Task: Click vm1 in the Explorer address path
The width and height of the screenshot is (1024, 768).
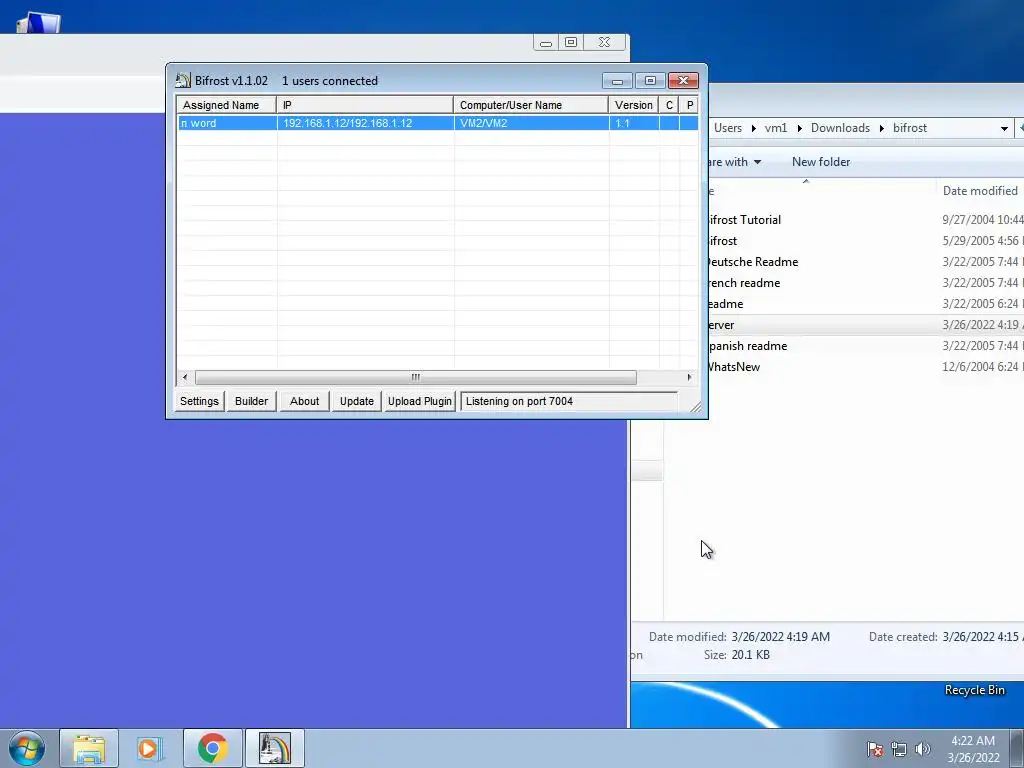Action: [776, 128]
